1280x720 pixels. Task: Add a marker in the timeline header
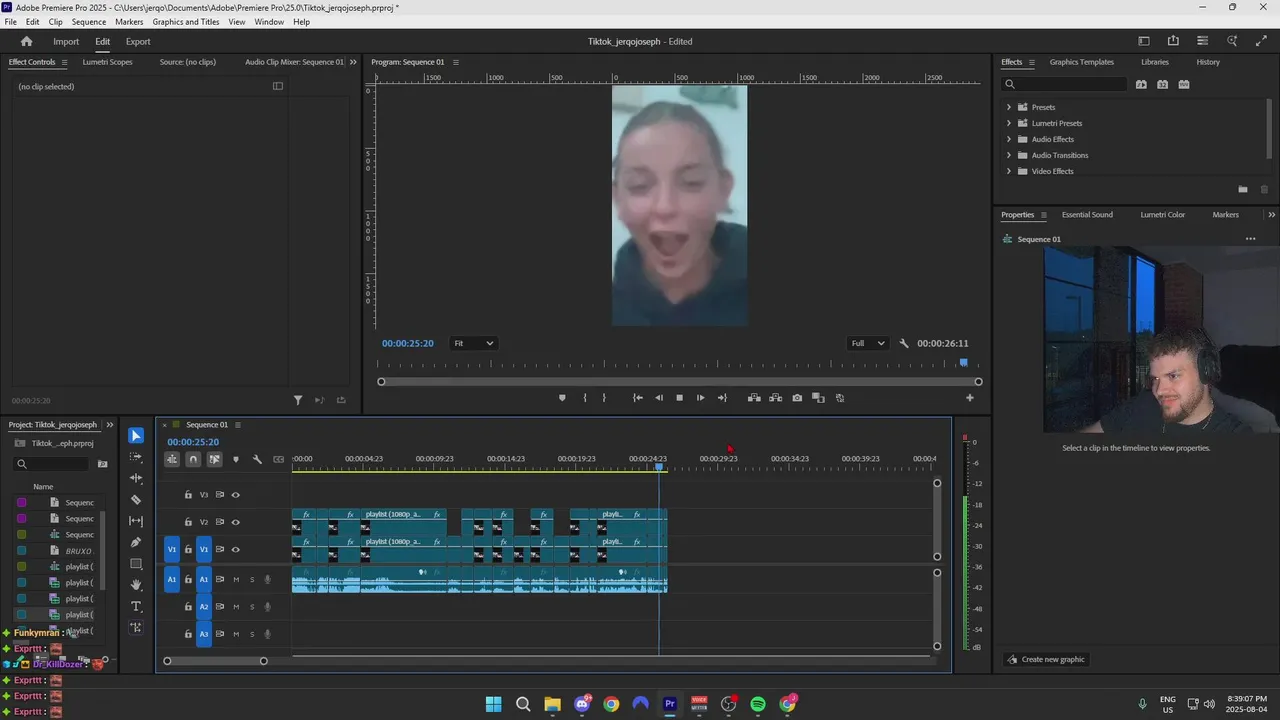tap(236, 460)
